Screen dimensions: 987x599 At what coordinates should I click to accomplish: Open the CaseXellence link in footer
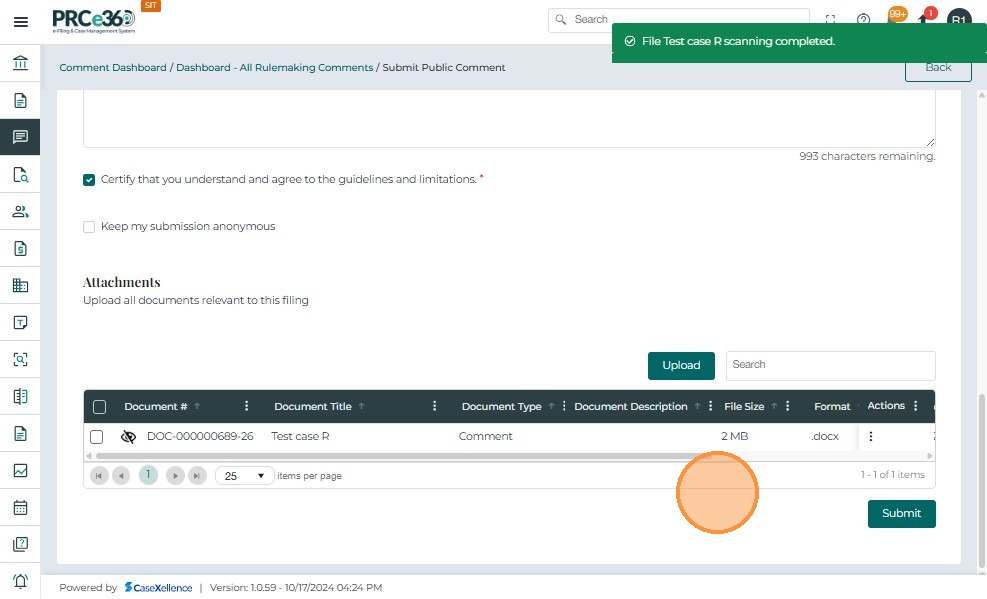tap(158, 588)
